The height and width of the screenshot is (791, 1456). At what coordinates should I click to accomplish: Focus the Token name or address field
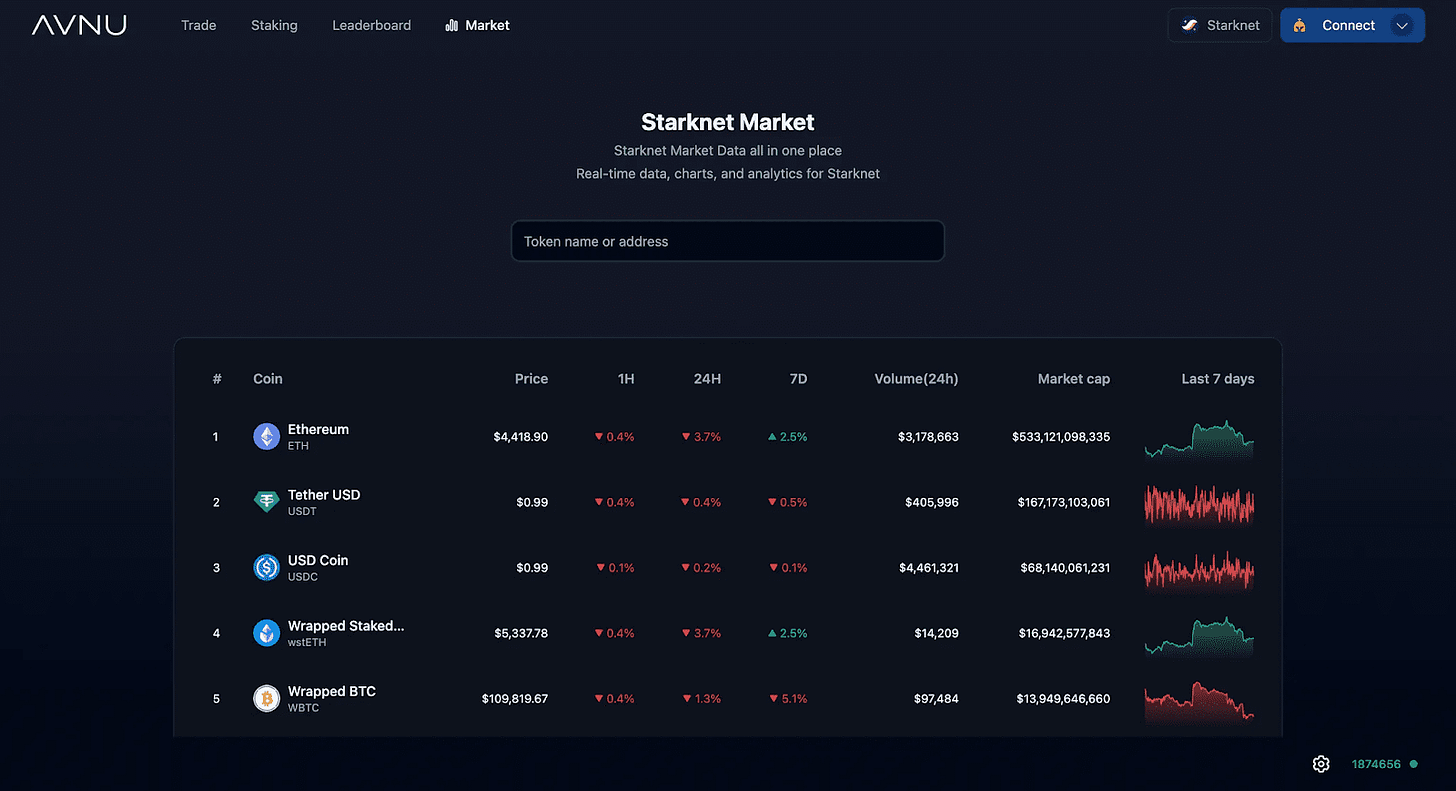pyautogui.click(x=728, y=241)
